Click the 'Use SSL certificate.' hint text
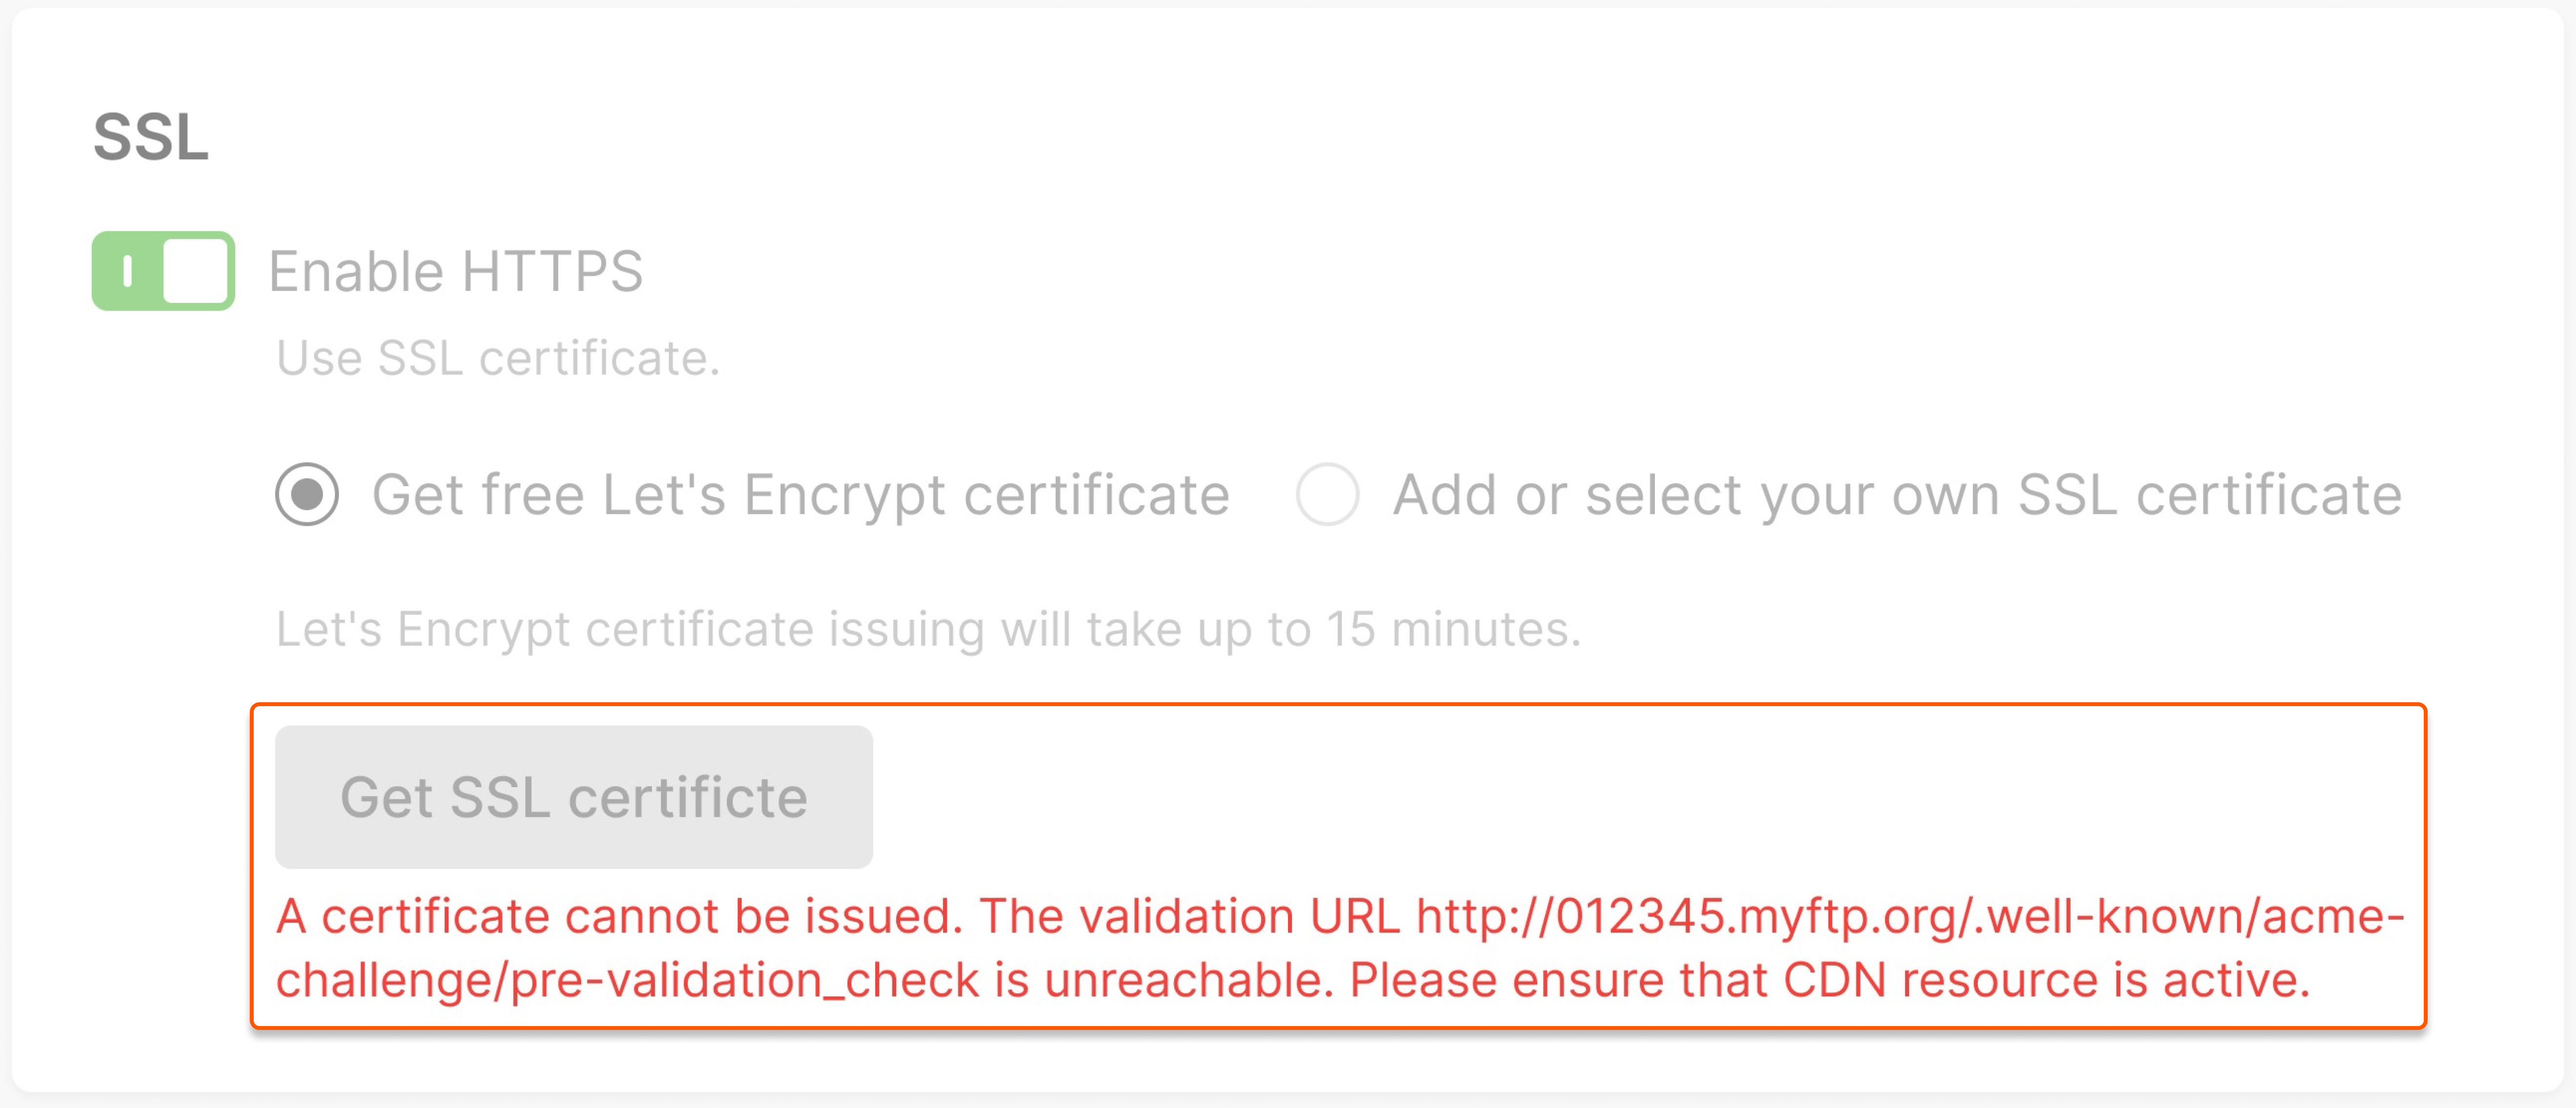This screenshot has height=1108, width=2576. click(497, 358)
